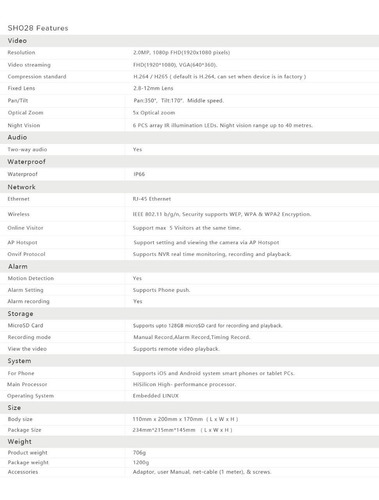The width and height of the screenshot is (379, 500).
Task: Click the Alarm section header
Action: click(x=189, y=266)
